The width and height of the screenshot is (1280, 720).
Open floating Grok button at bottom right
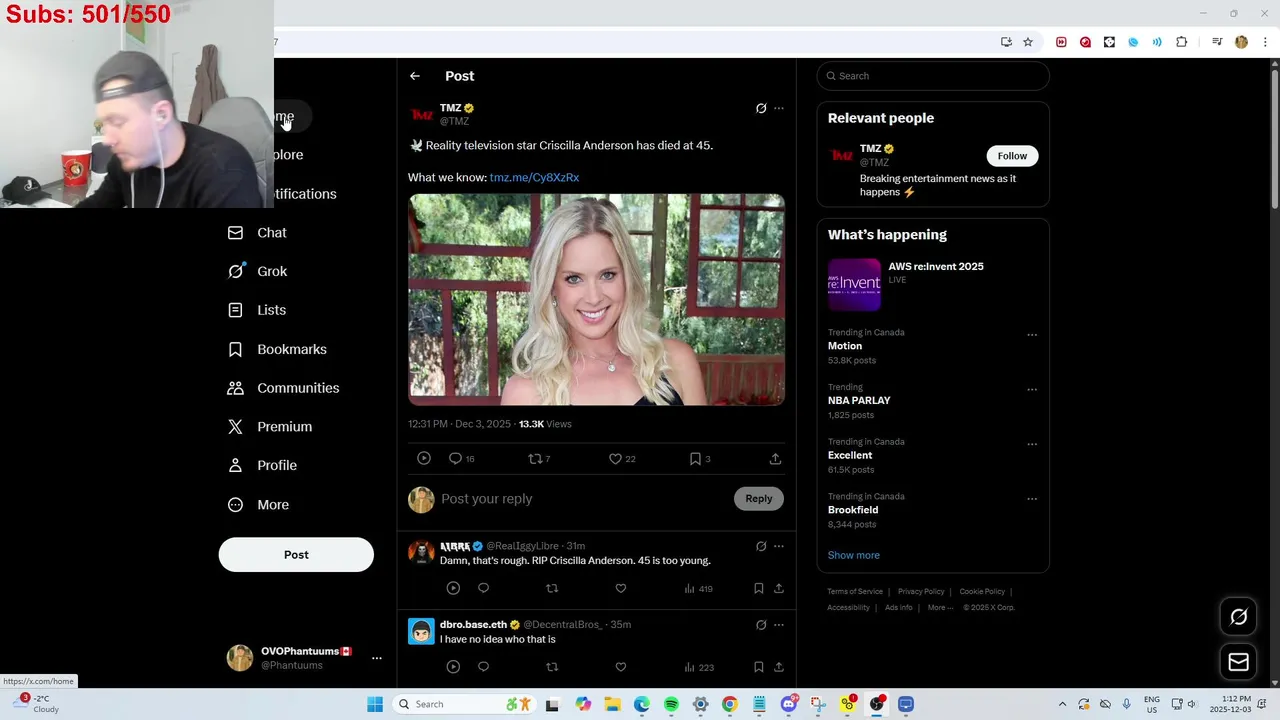click(x=1238, y=617)
